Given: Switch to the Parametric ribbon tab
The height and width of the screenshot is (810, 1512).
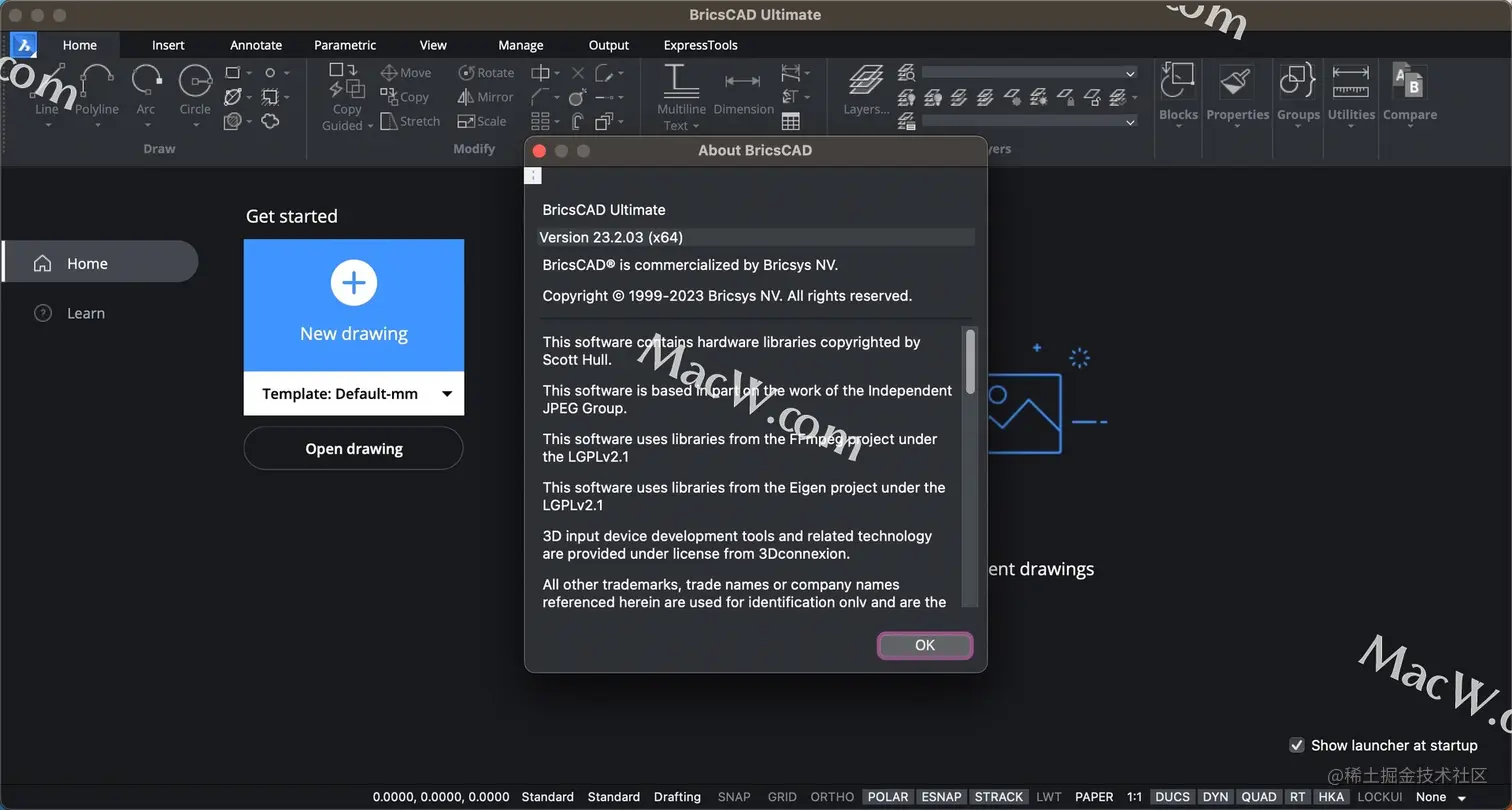Looking at the screenshot, I should point(345,45).
